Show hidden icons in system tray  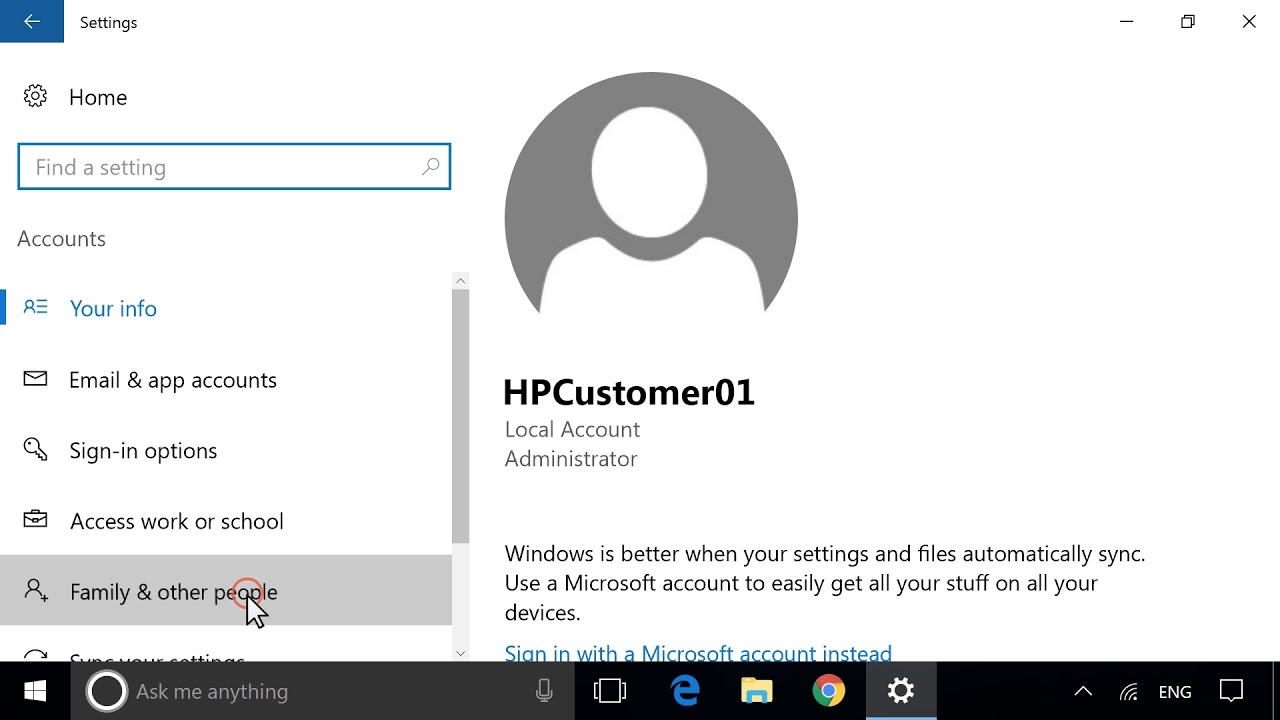(x=1083, y=691)
